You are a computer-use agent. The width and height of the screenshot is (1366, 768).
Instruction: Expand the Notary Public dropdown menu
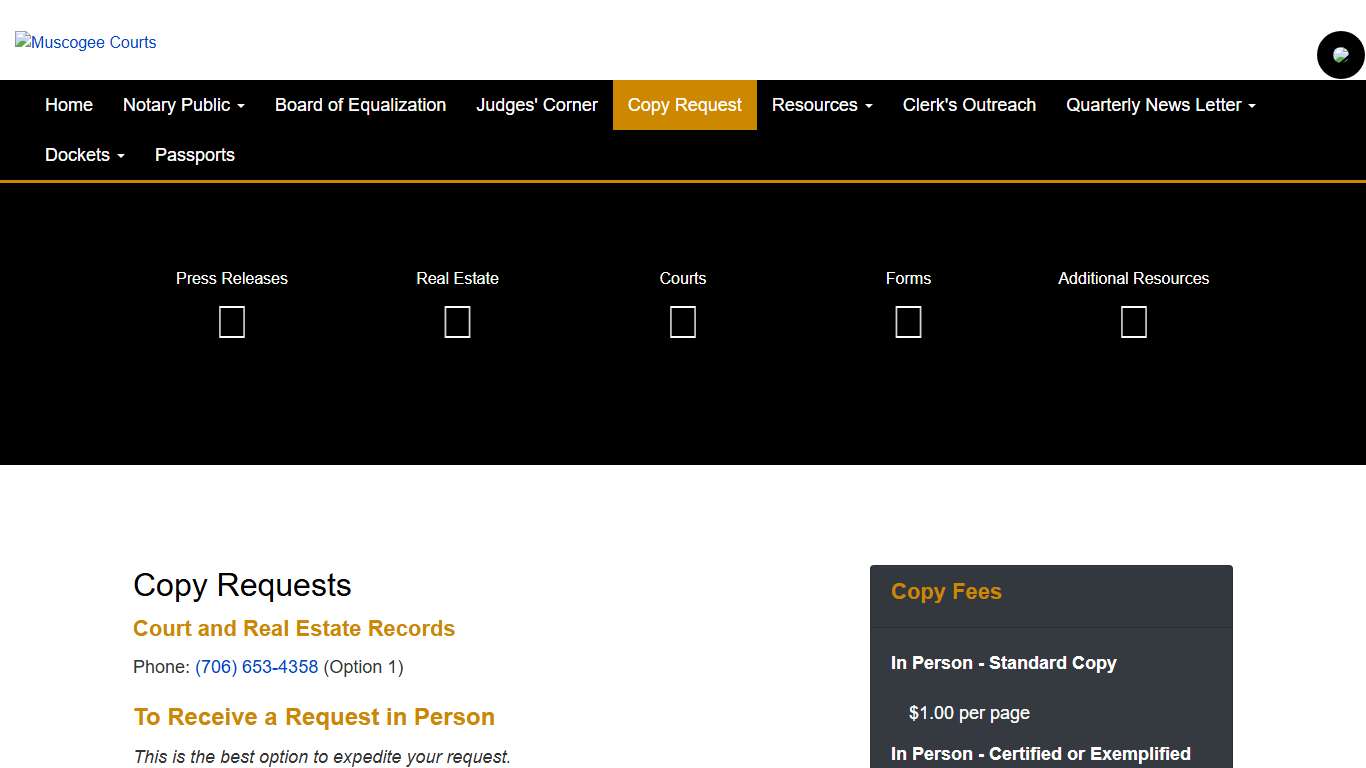coord(183,105)
